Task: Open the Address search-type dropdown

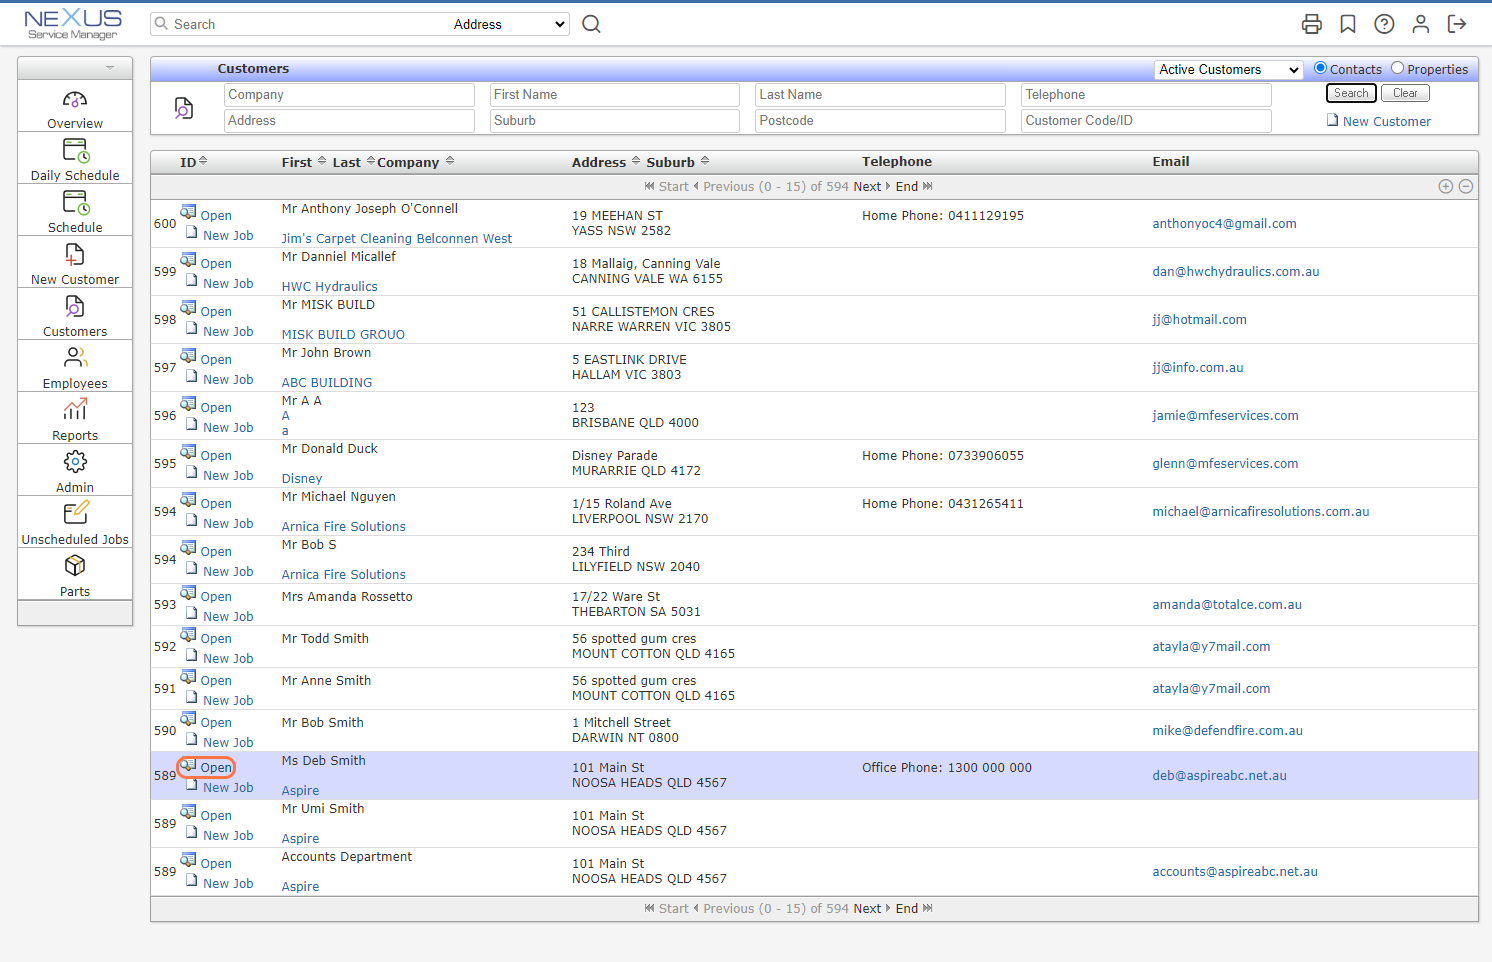Action: (507, 23)
